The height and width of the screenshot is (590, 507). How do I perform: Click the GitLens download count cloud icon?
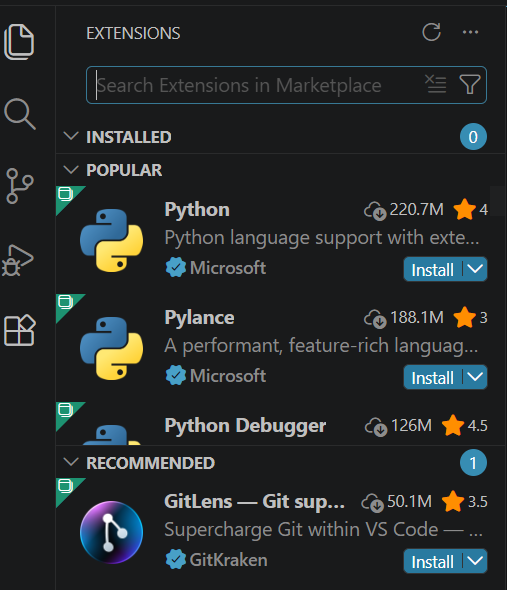(x=372, y=503)
